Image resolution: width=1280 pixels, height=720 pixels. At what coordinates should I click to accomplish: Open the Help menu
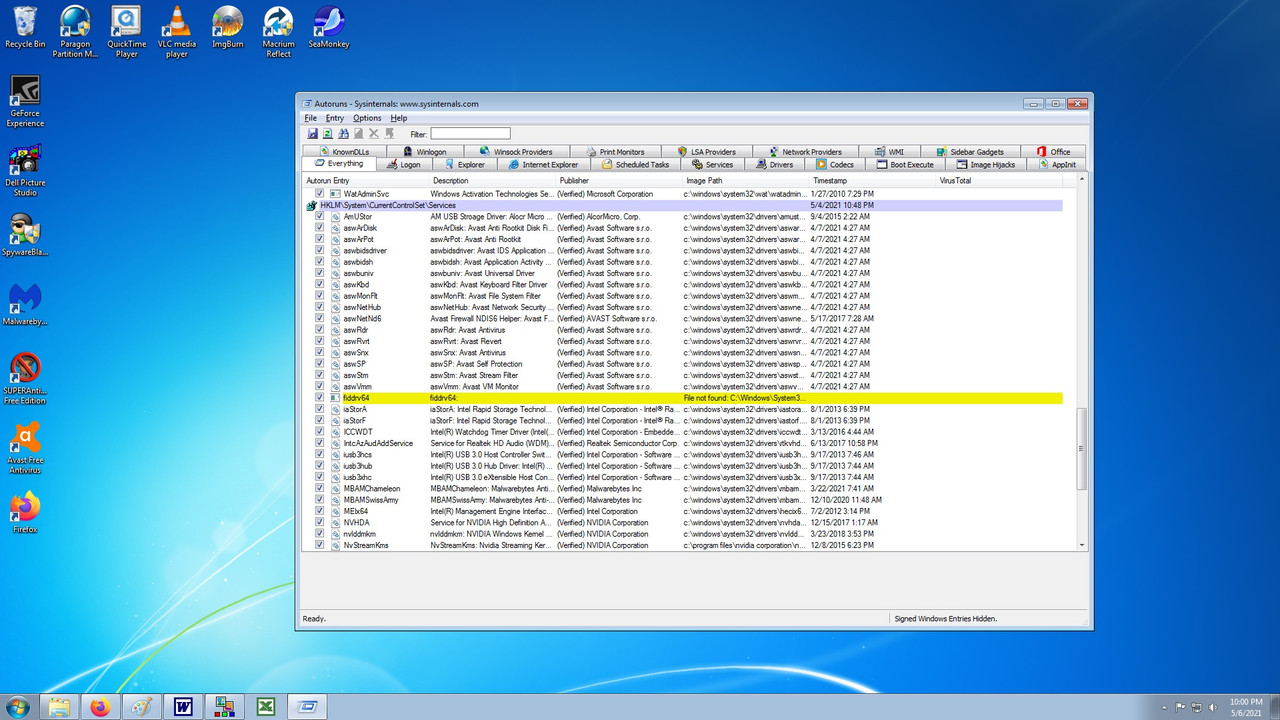[x=399, y=118]
